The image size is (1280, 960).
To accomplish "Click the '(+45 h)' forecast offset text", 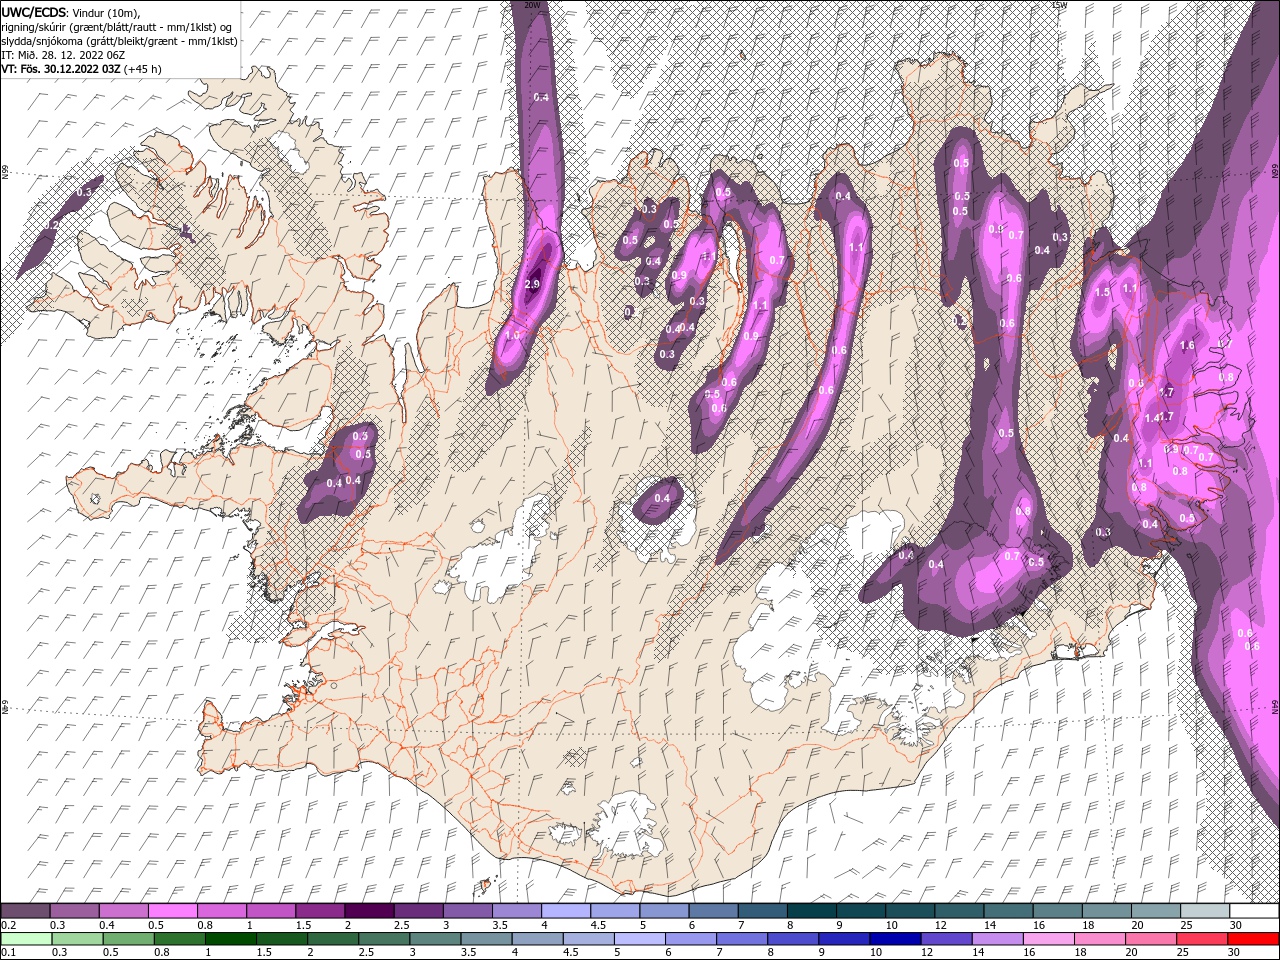I will tap(143, 69).
